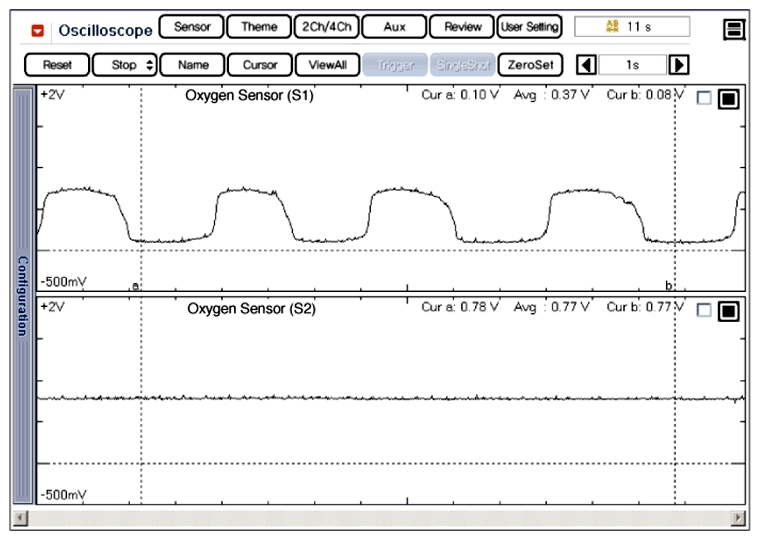The width and height of the screenshot is (760, 540).
Task: Open the Theme menu
Action: pyautogui.click(x=259, y=27)
